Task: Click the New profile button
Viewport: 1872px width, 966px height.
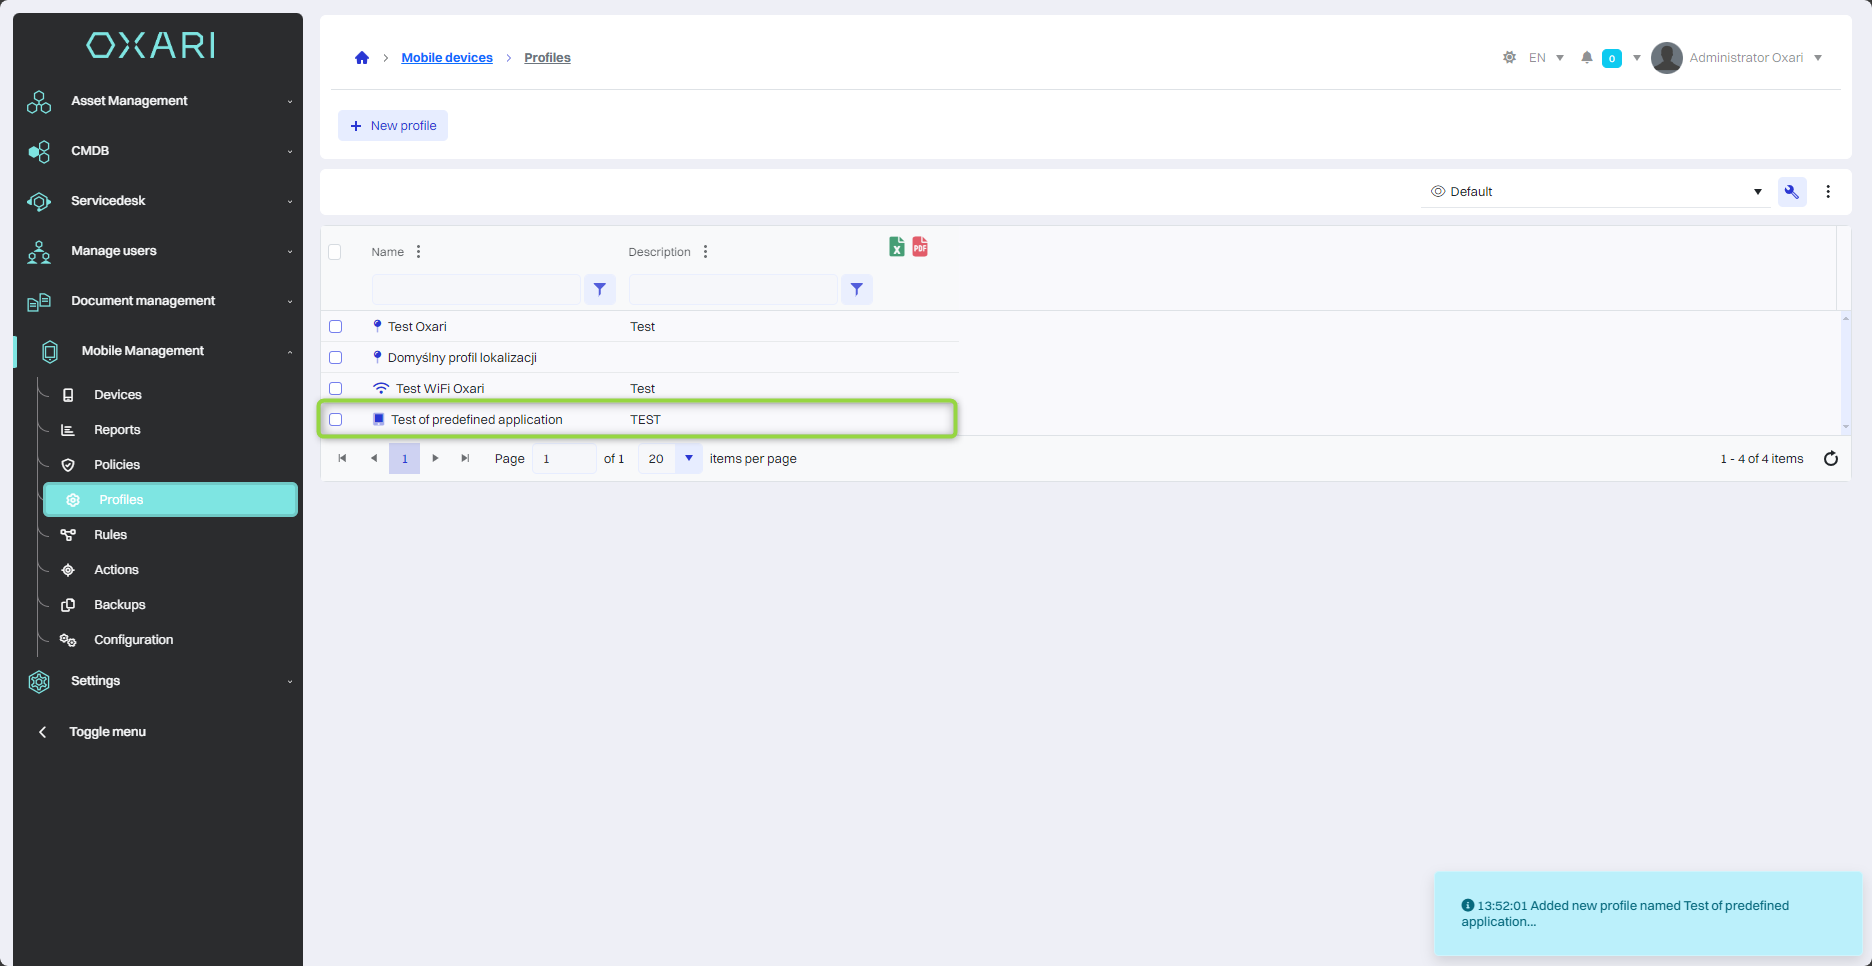Action: click(393, 126)
